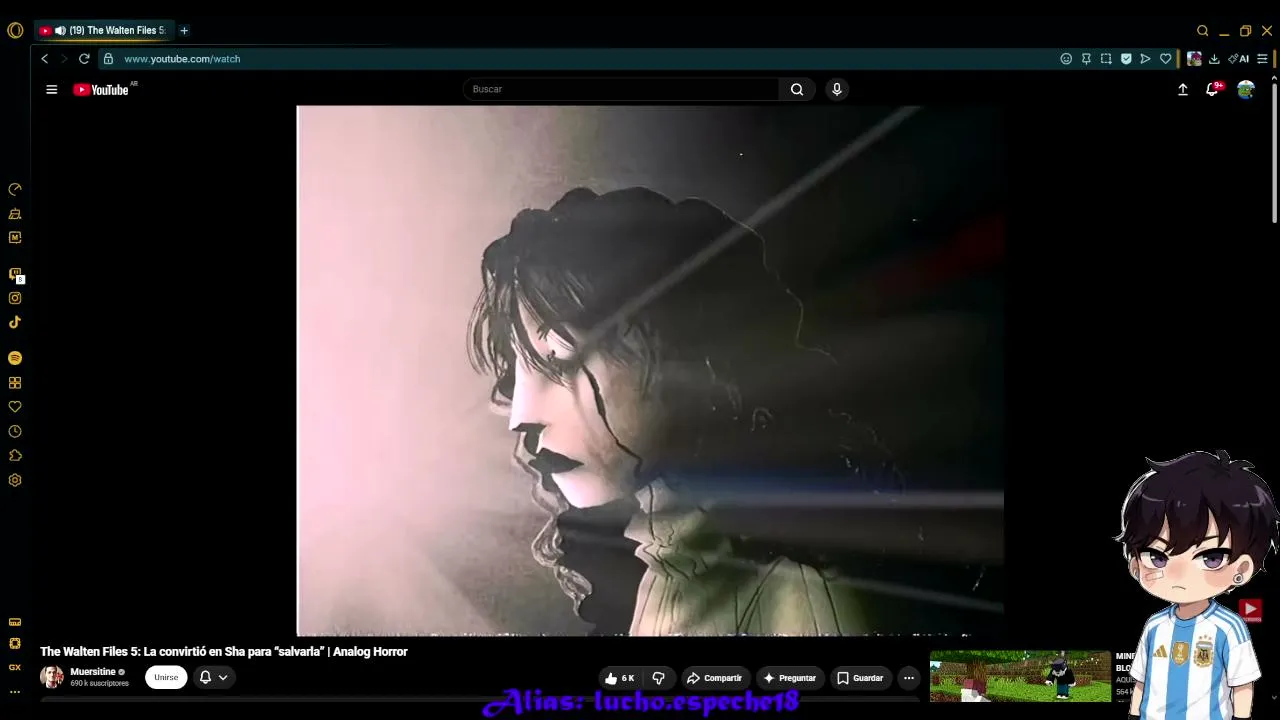Image resolution: width=1280 pixels, height=720 pixels.
Task: Go to the YouTube home logo
Action: [x=101, y=89]
